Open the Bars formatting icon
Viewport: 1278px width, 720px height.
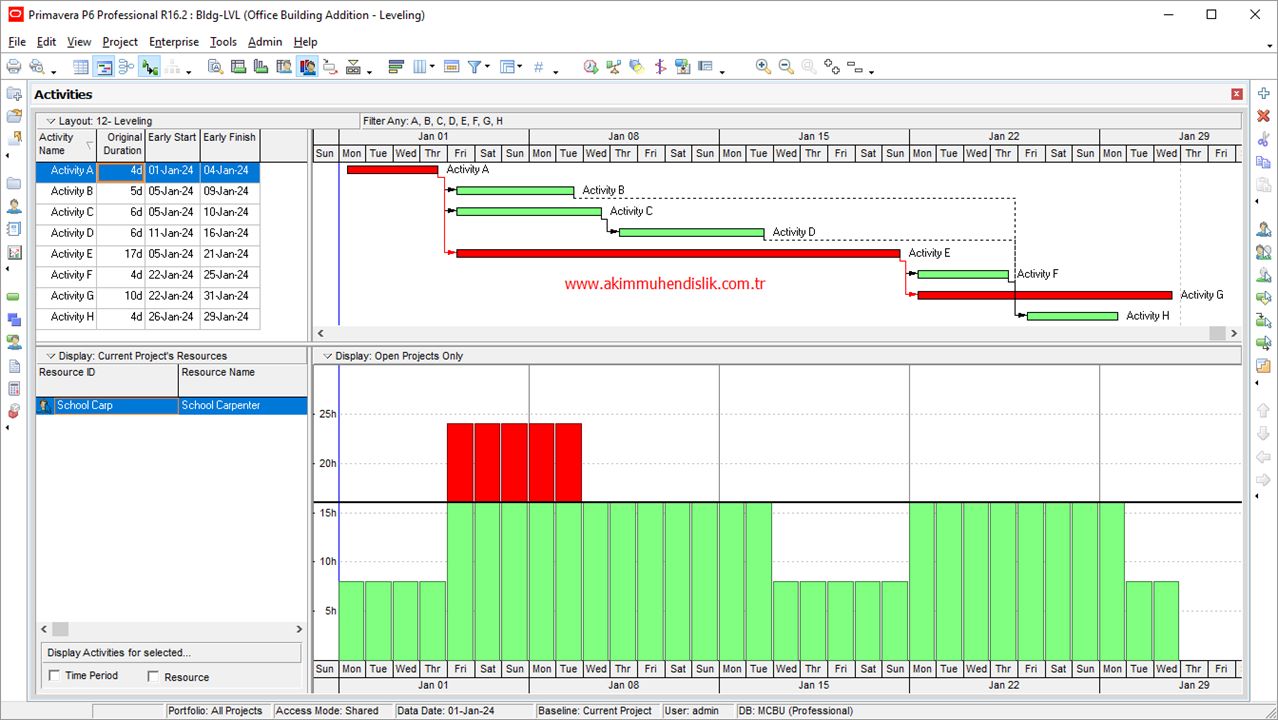[x=396, y=67]
